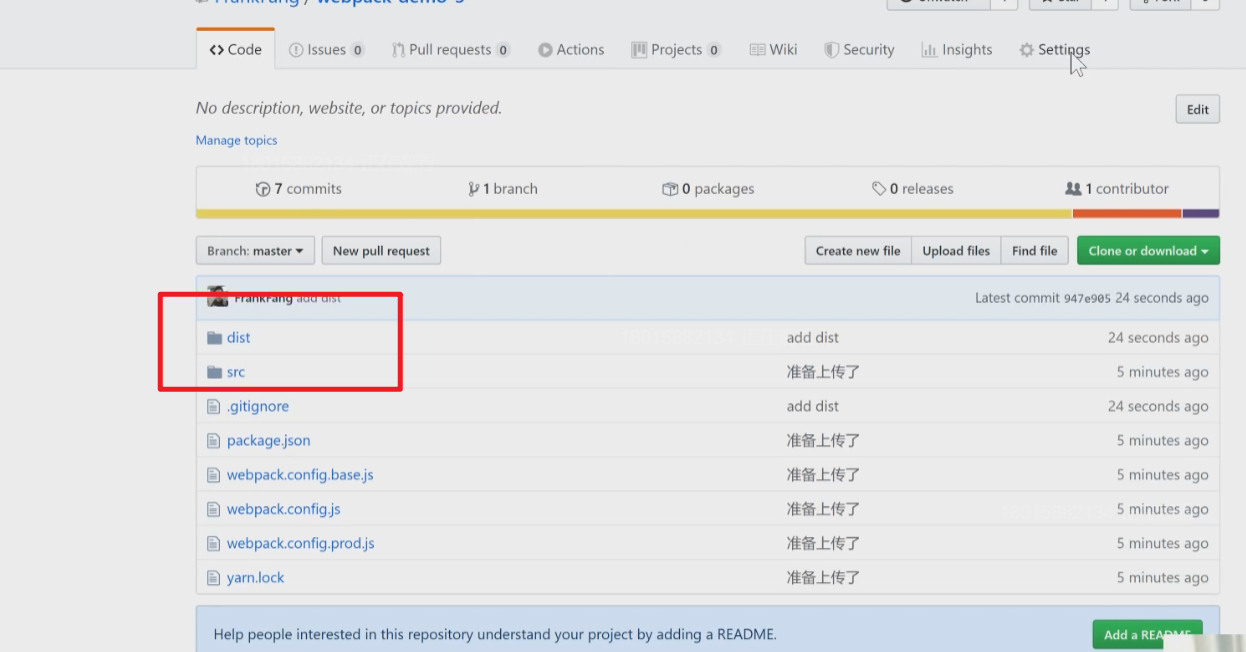View the 1 contributor link
Screen dimensions: 1246x652
click(x=1117, y=189)
